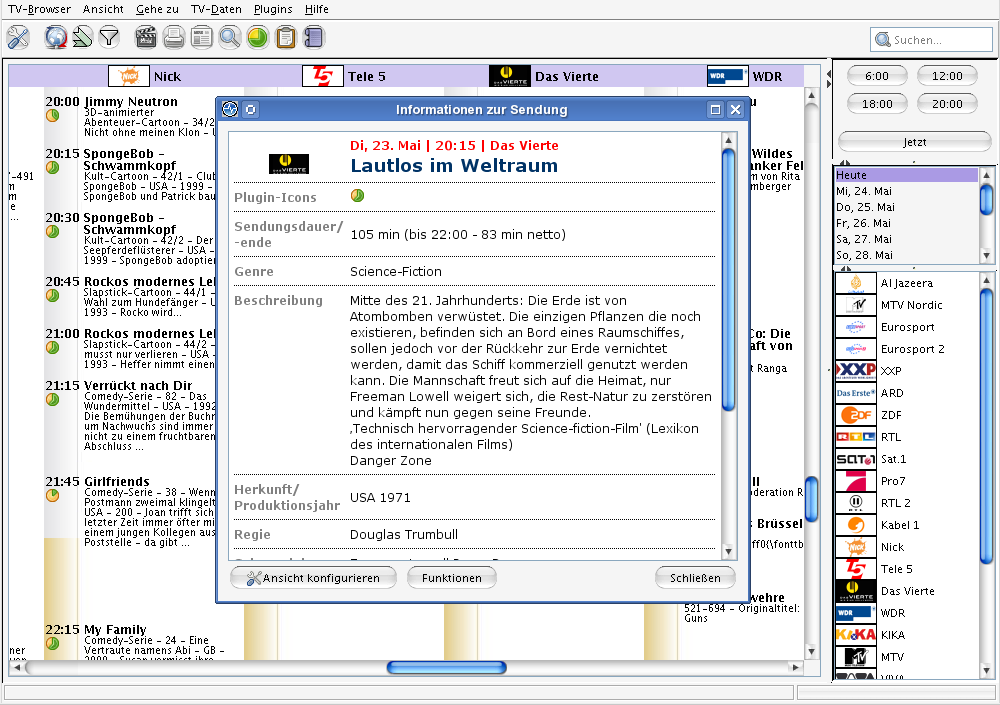1000x705 pixels.
Task: Open the TV-Browser menu
Action: click(40, 9)
